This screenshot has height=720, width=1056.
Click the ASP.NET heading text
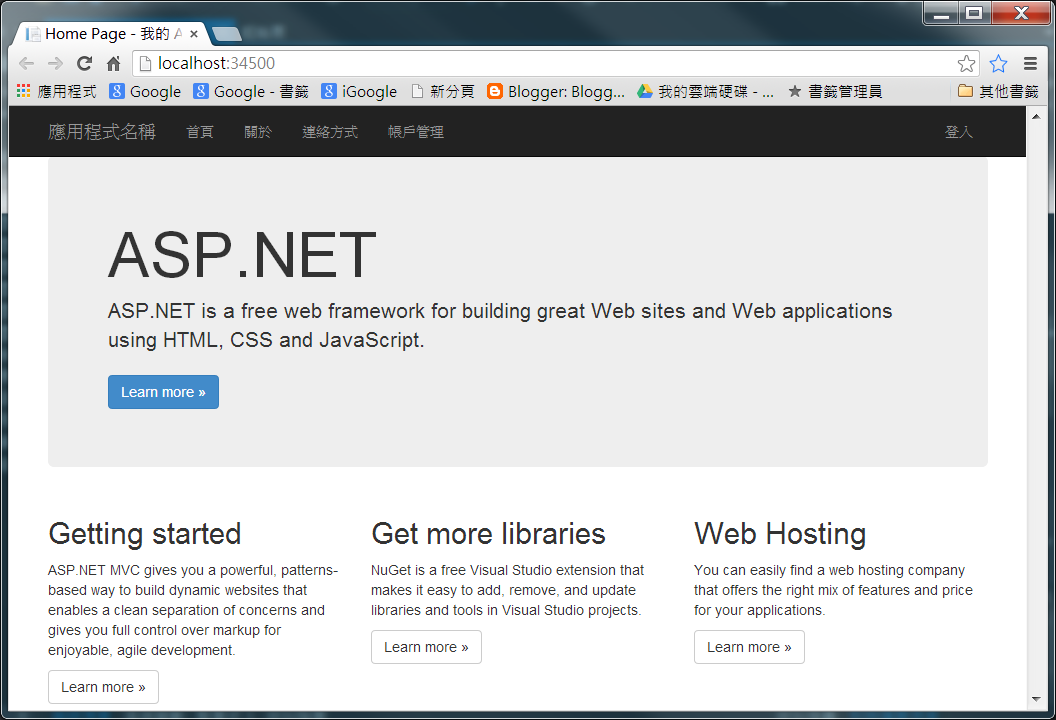click(x=242, y=255)
